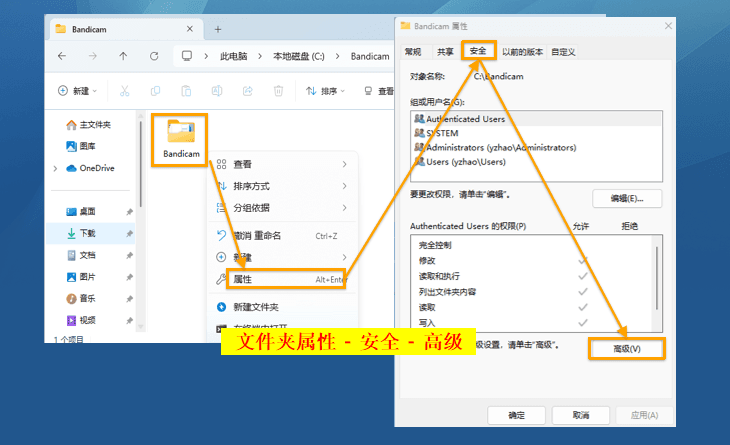Click the chevron after 本地磁盘 (C:)

tap(338, 56)
